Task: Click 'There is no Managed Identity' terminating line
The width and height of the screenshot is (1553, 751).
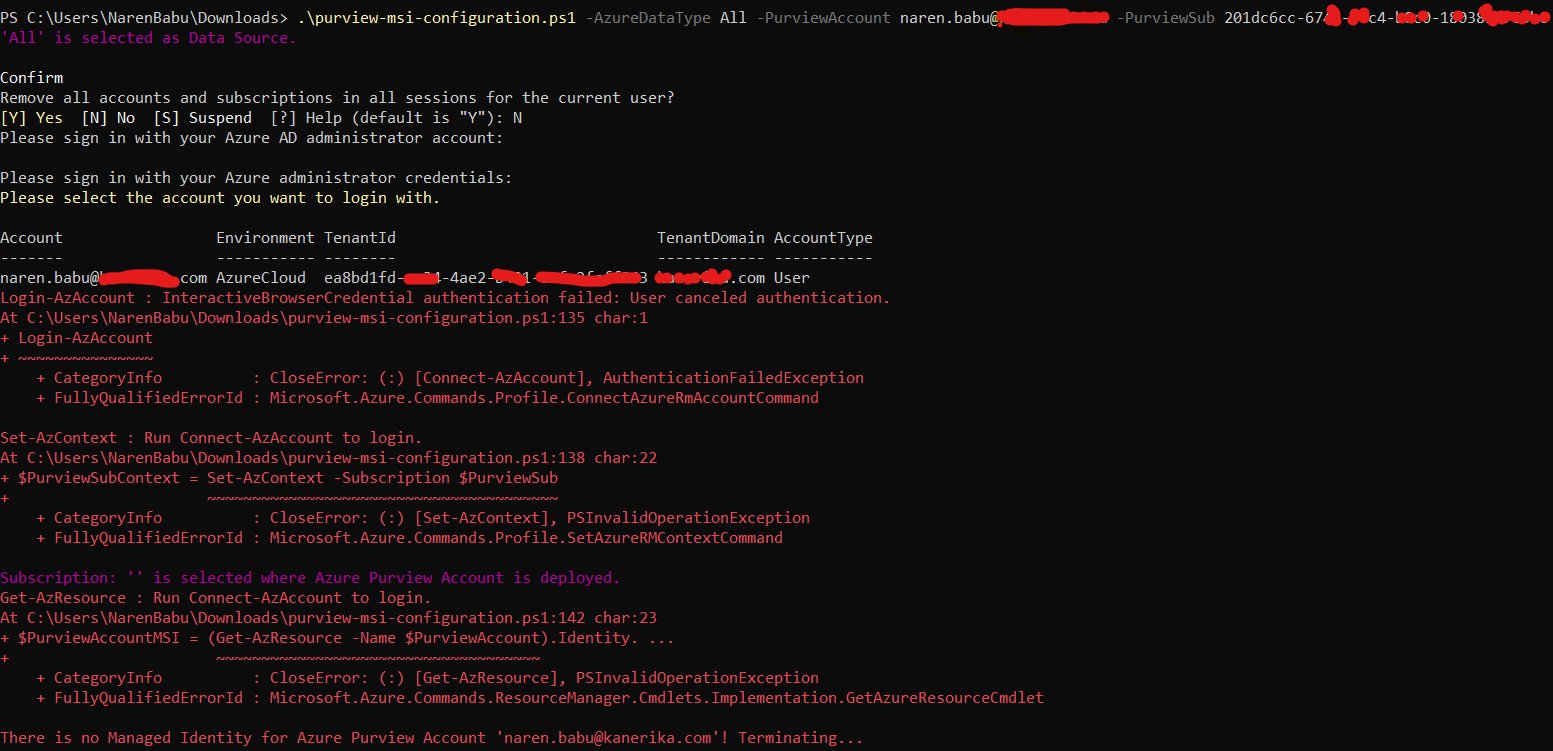Action: pos(432,738)
